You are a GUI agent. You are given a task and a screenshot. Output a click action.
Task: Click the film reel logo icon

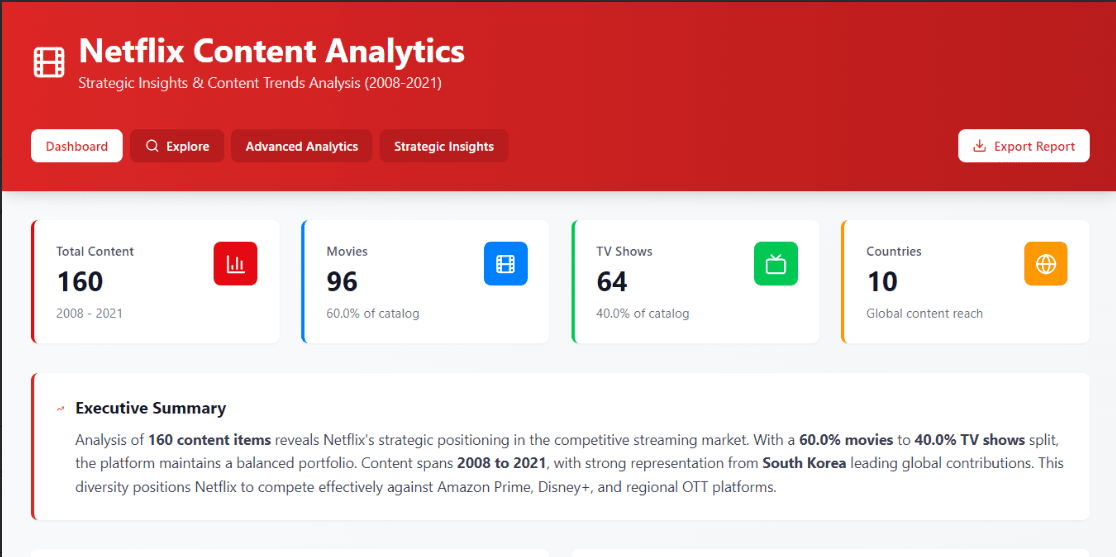(x=49, y=63)
